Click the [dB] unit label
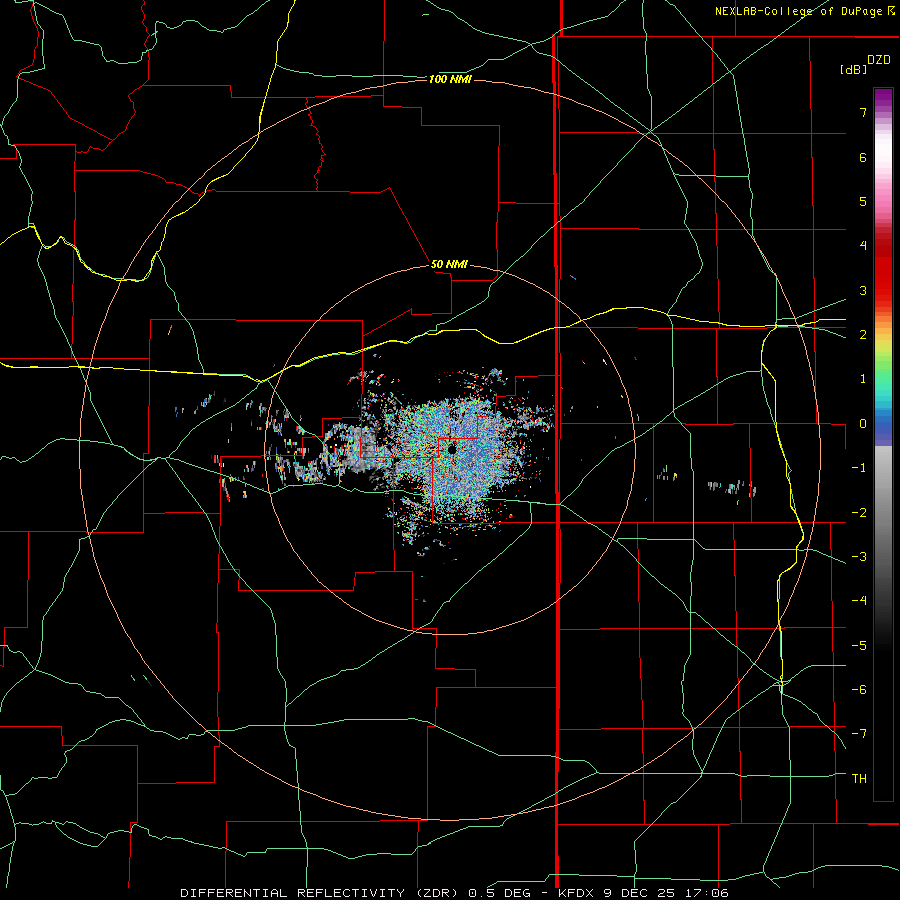 pos(853,69)
